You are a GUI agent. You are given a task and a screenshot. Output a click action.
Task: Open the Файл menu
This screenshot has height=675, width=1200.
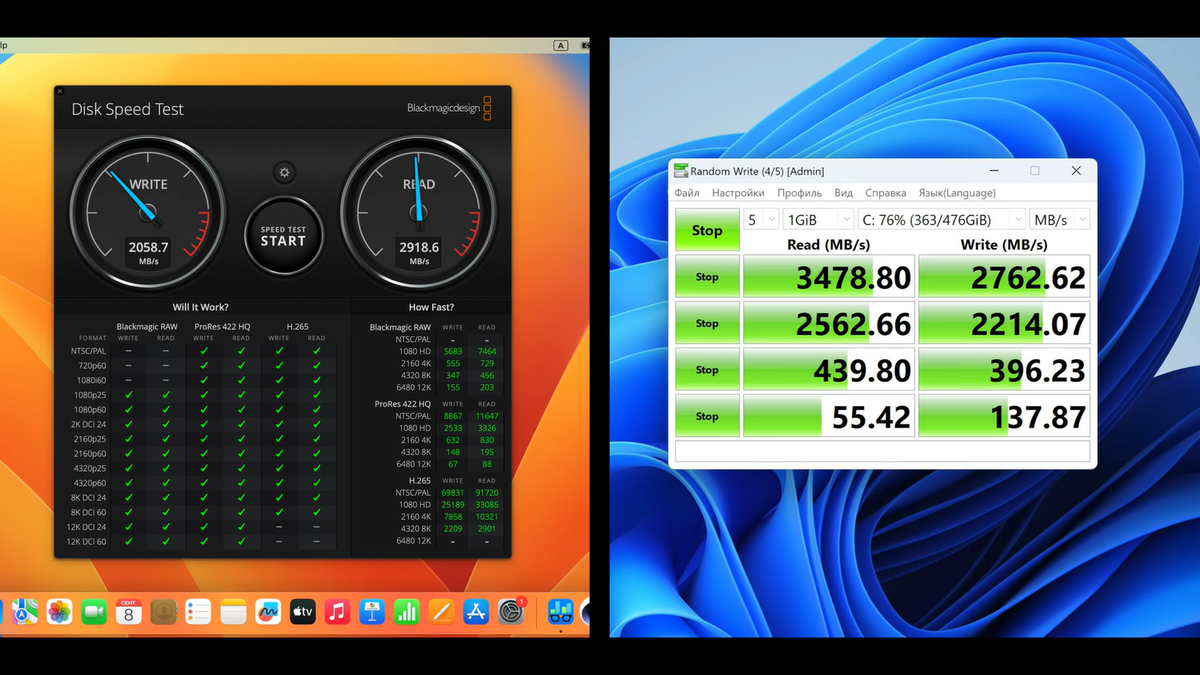[687, 193]
